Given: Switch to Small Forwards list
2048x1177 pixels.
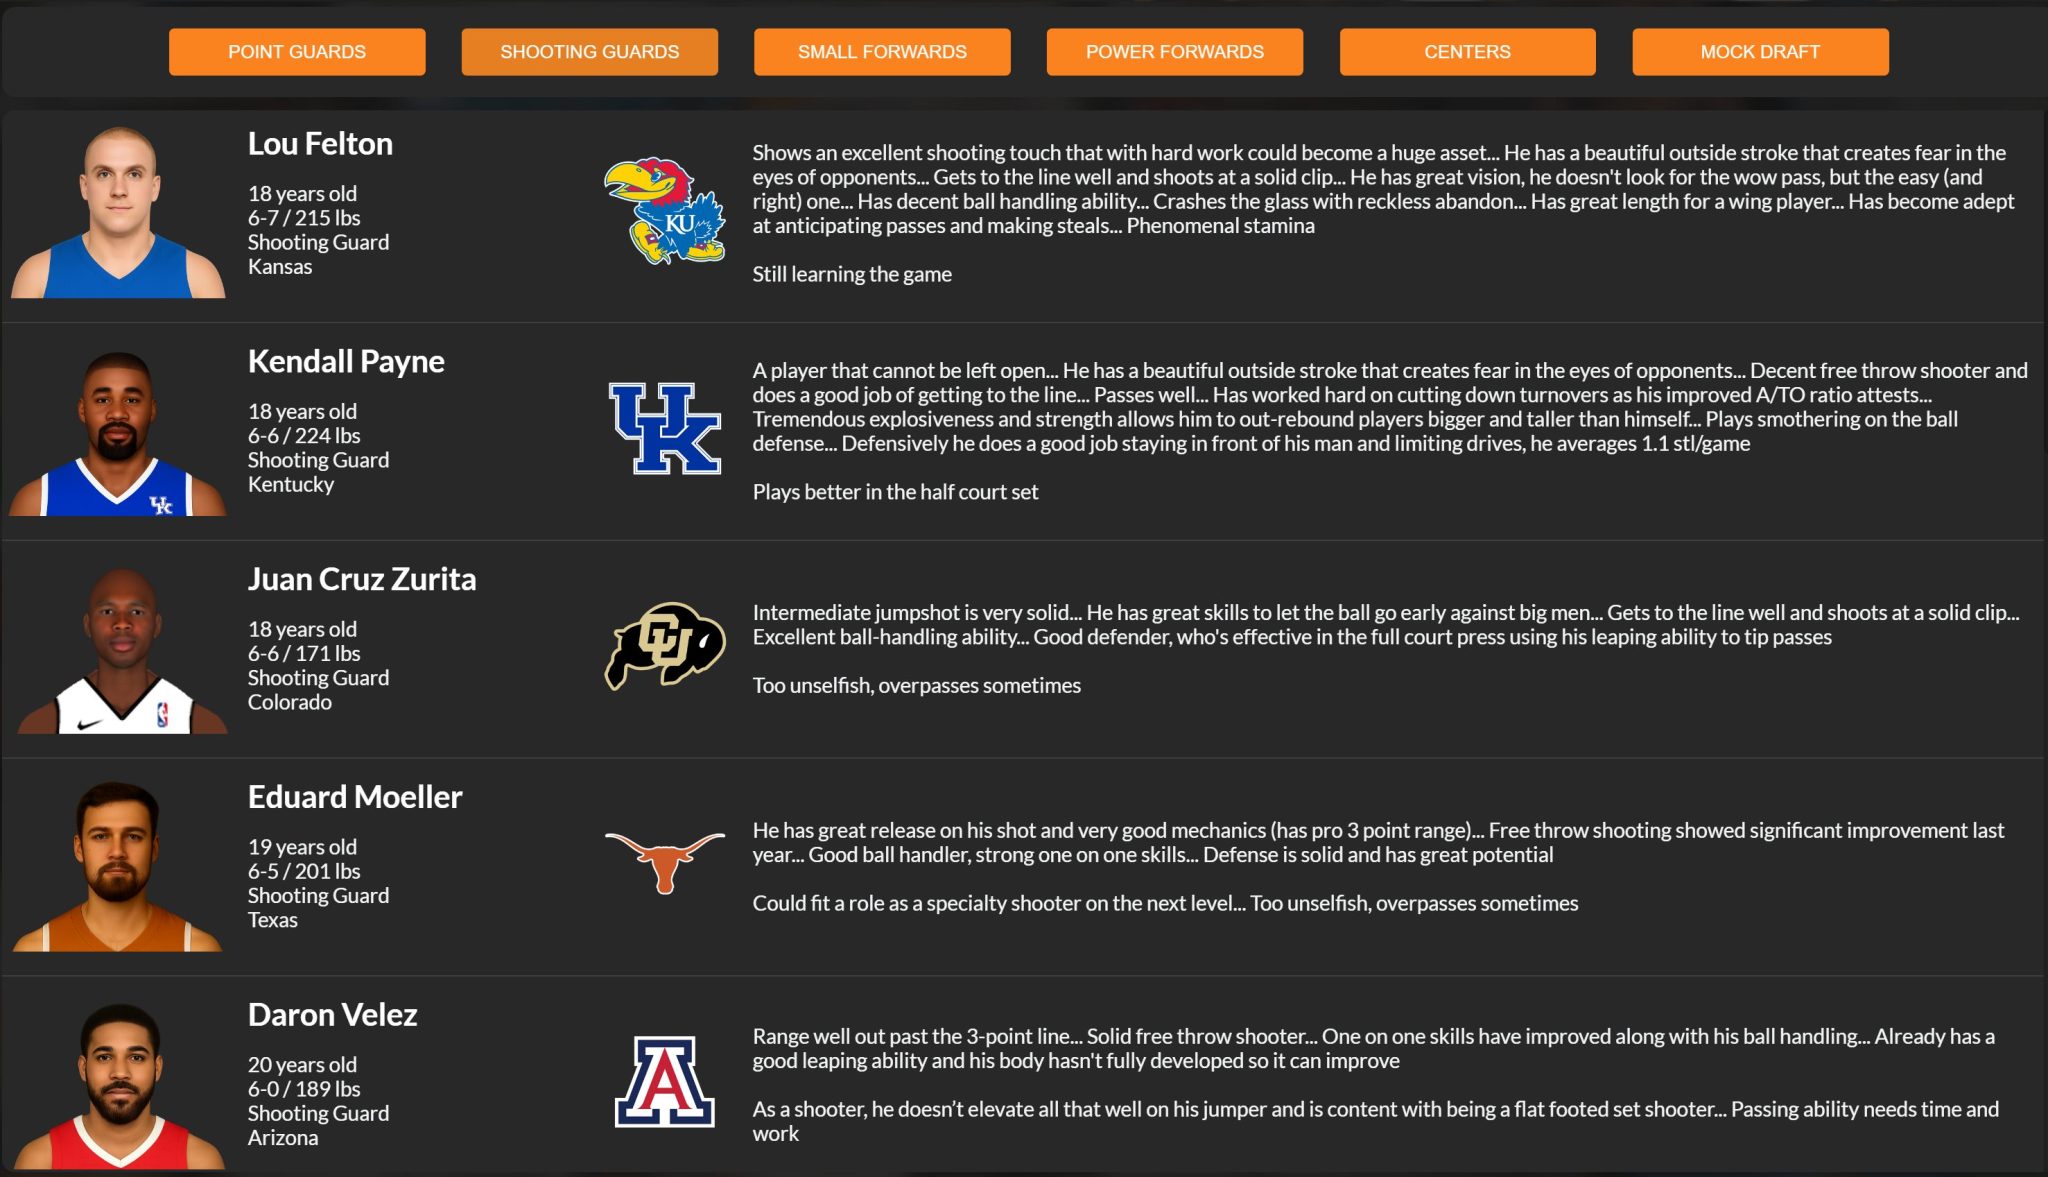Looking at the screenshot, I should pyautogui.click(x=882, y=52).
